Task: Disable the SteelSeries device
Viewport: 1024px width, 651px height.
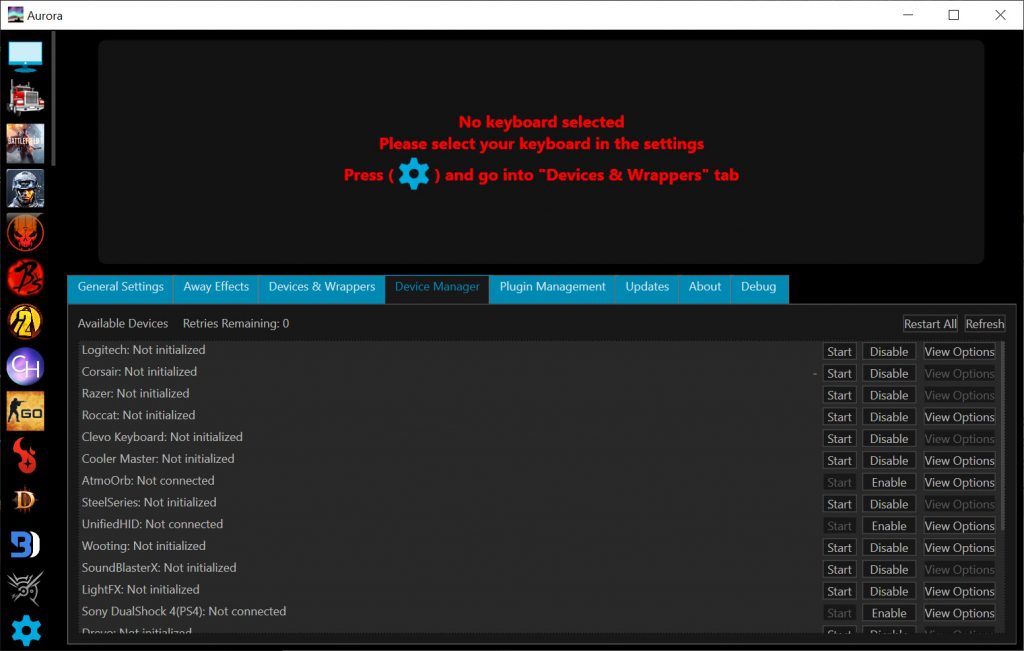Action: [889, 505]
